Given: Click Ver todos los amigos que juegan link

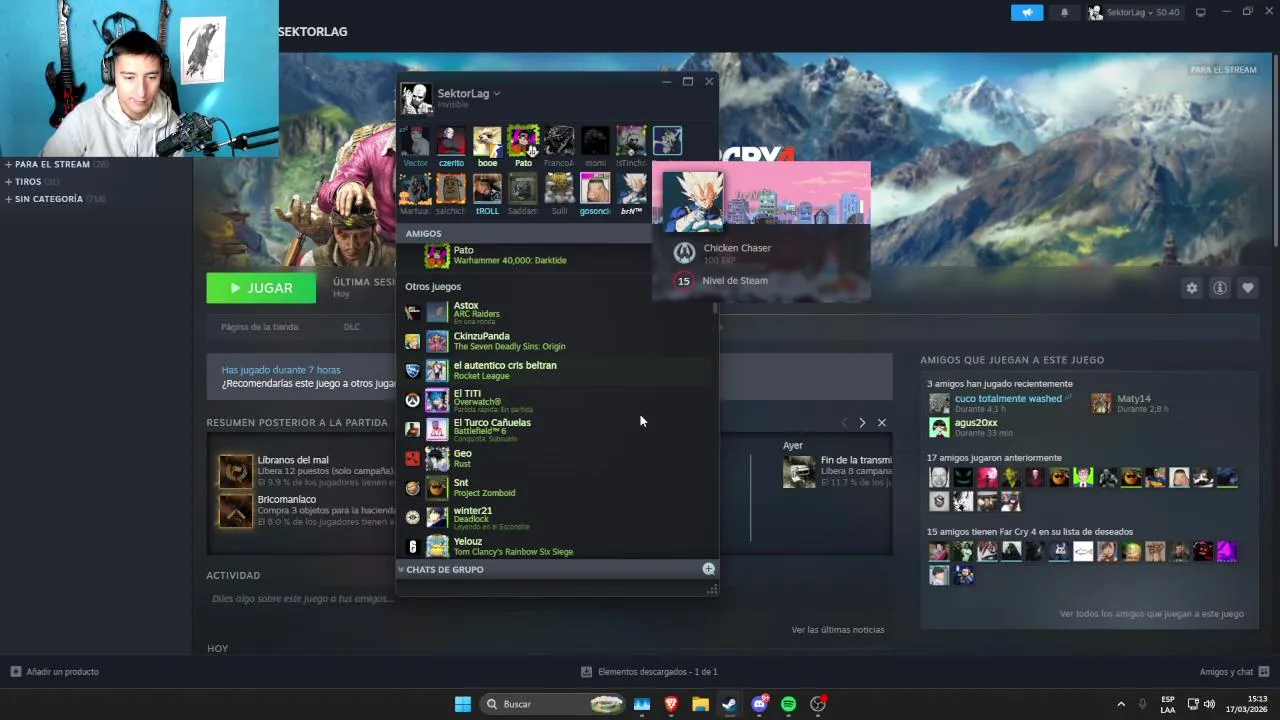Looking at the screenshot, I should point(1152,614).
